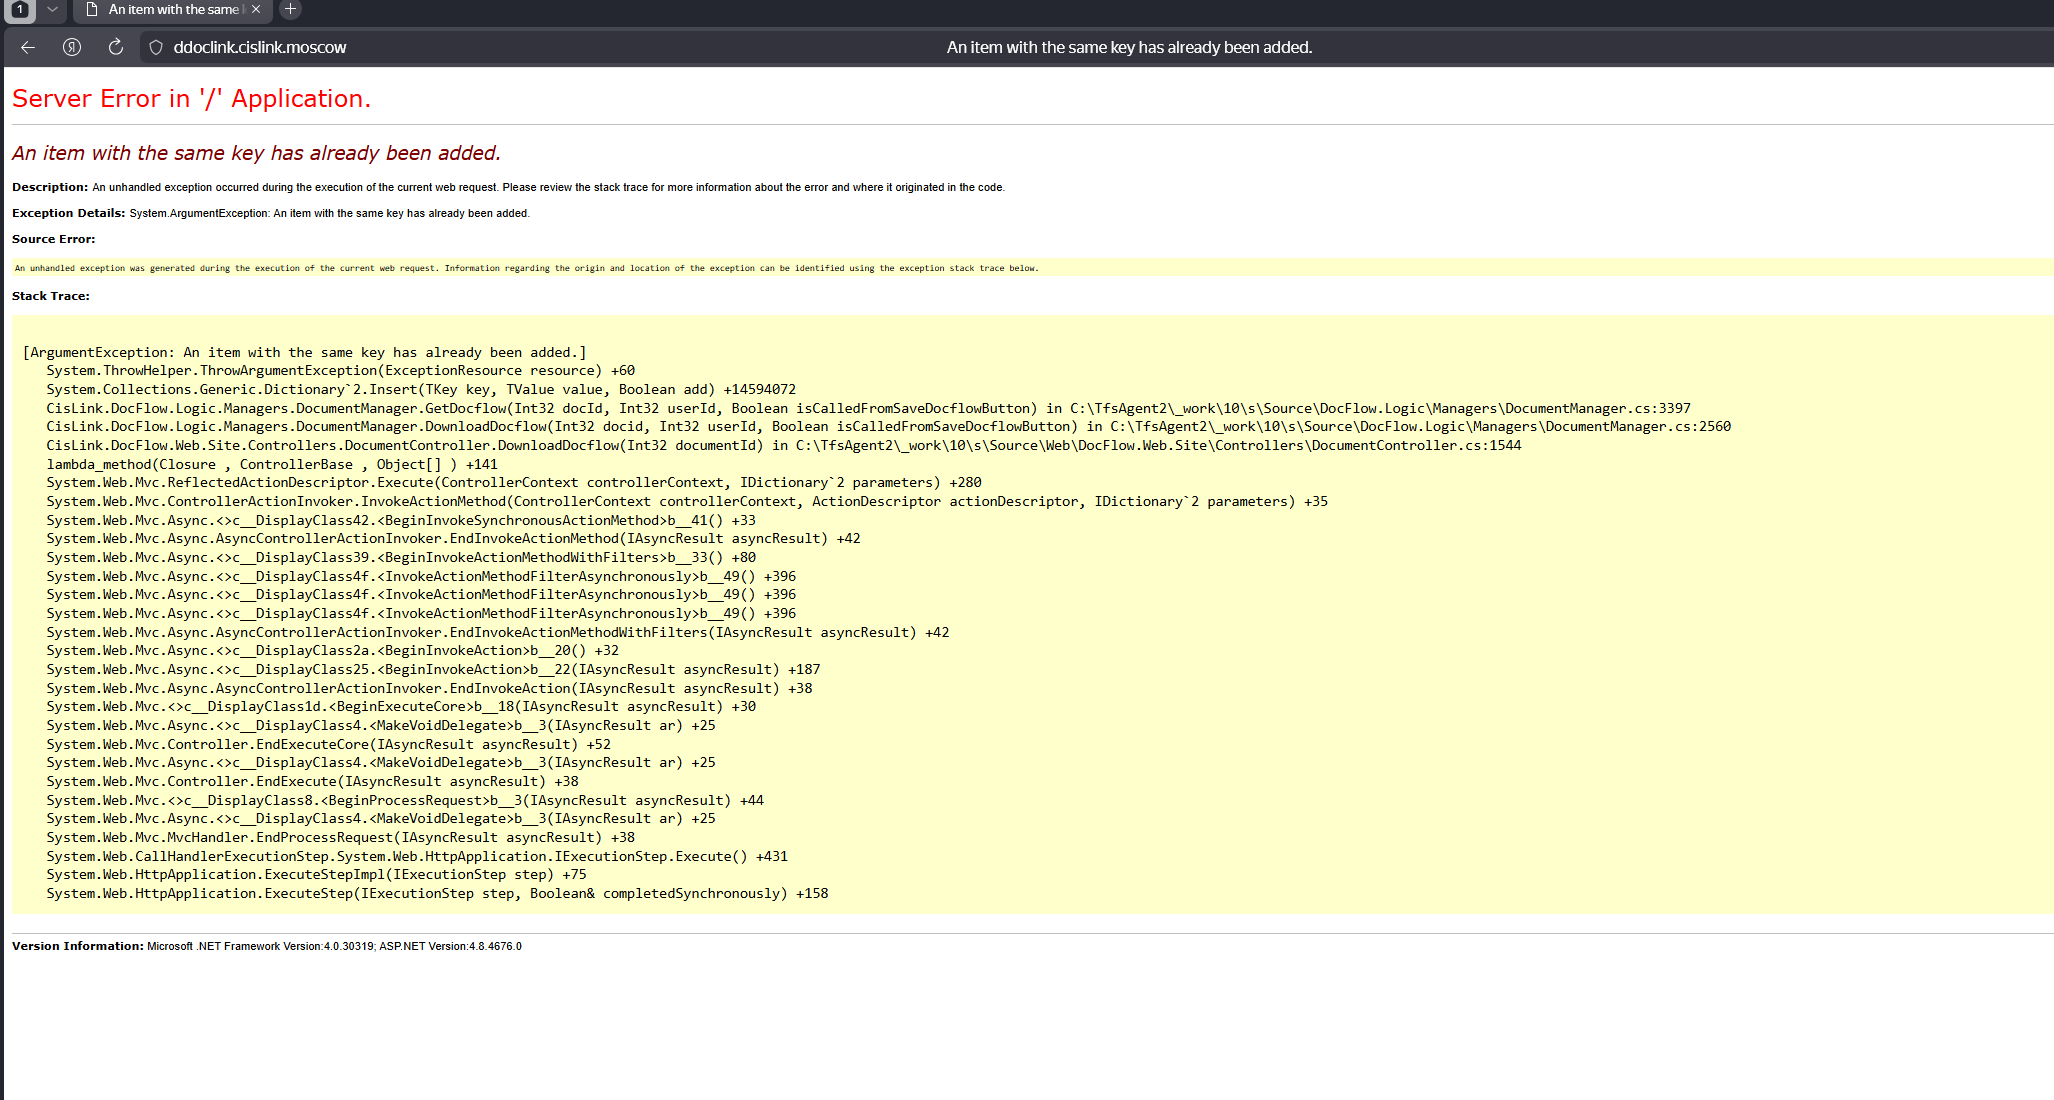
Task: Expand the tab list chevron dropdown
Action: pos(52,9)
